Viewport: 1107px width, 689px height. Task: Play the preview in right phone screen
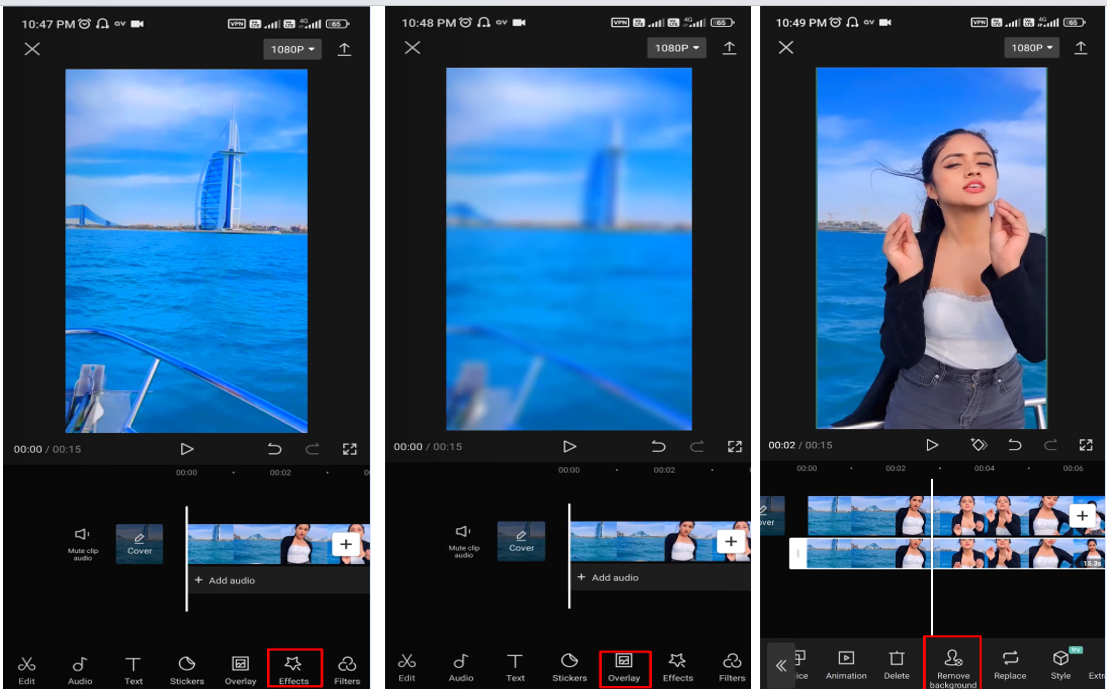[x=932, y=445]
